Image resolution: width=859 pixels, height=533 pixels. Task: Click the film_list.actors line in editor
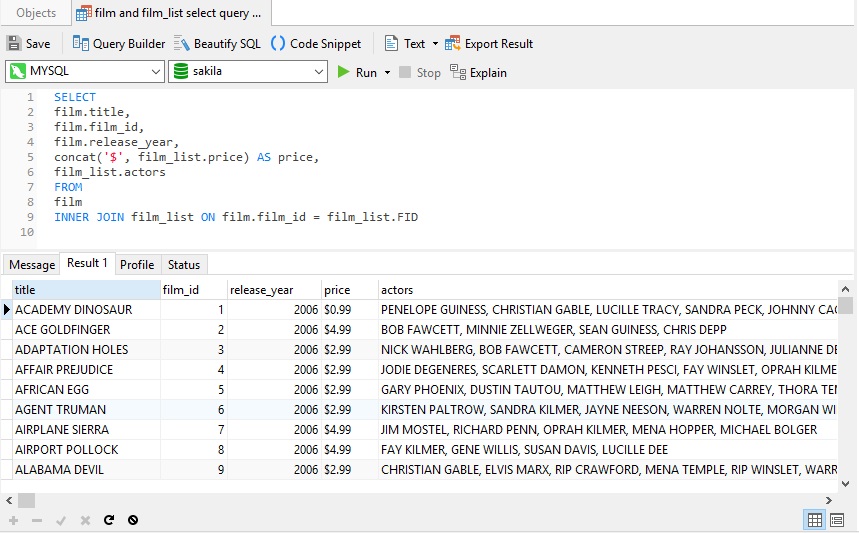click(110, 172)
